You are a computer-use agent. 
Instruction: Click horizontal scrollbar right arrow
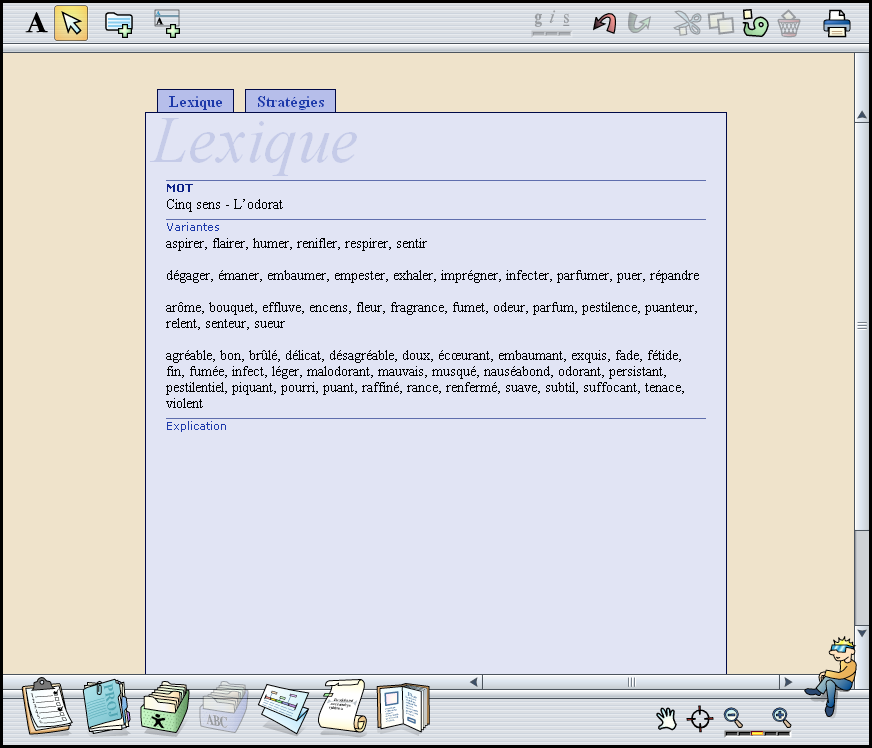click(x=787, y=682)
